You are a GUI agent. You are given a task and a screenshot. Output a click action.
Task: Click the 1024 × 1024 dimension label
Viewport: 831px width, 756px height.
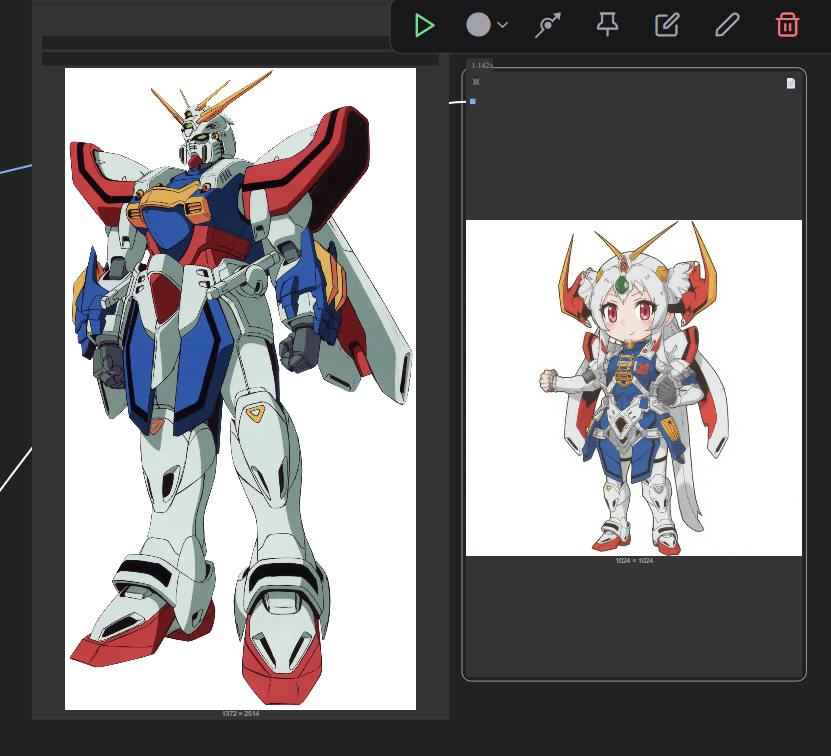coord(634,561)
